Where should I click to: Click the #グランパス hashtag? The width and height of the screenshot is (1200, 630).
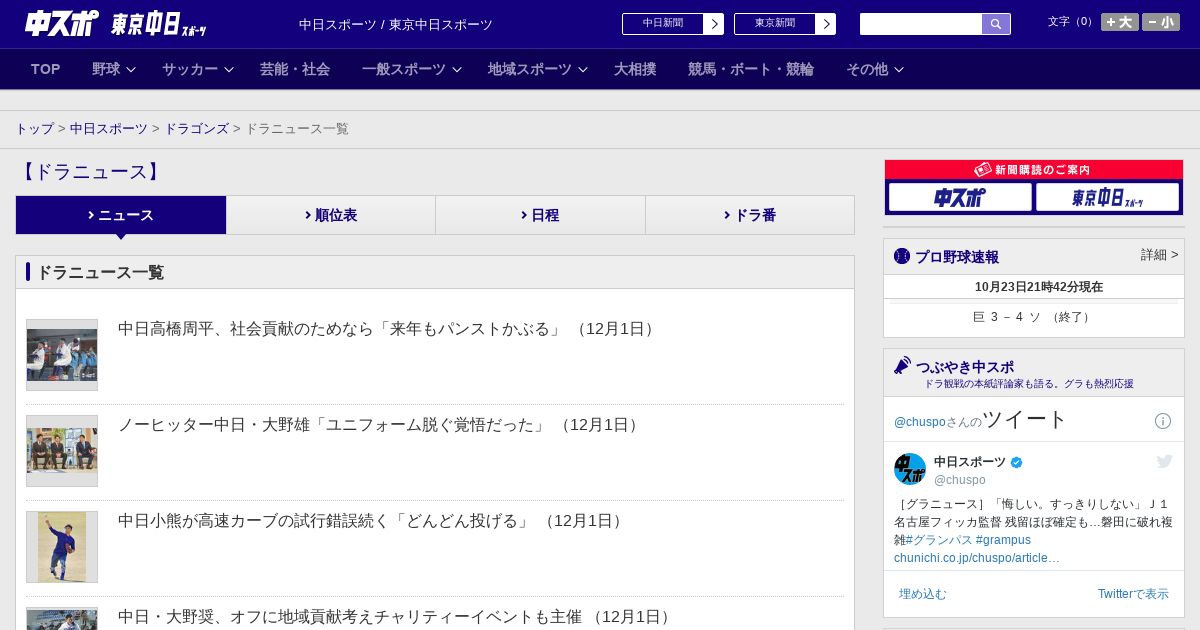pyautogui.click(x=939, y=540)
